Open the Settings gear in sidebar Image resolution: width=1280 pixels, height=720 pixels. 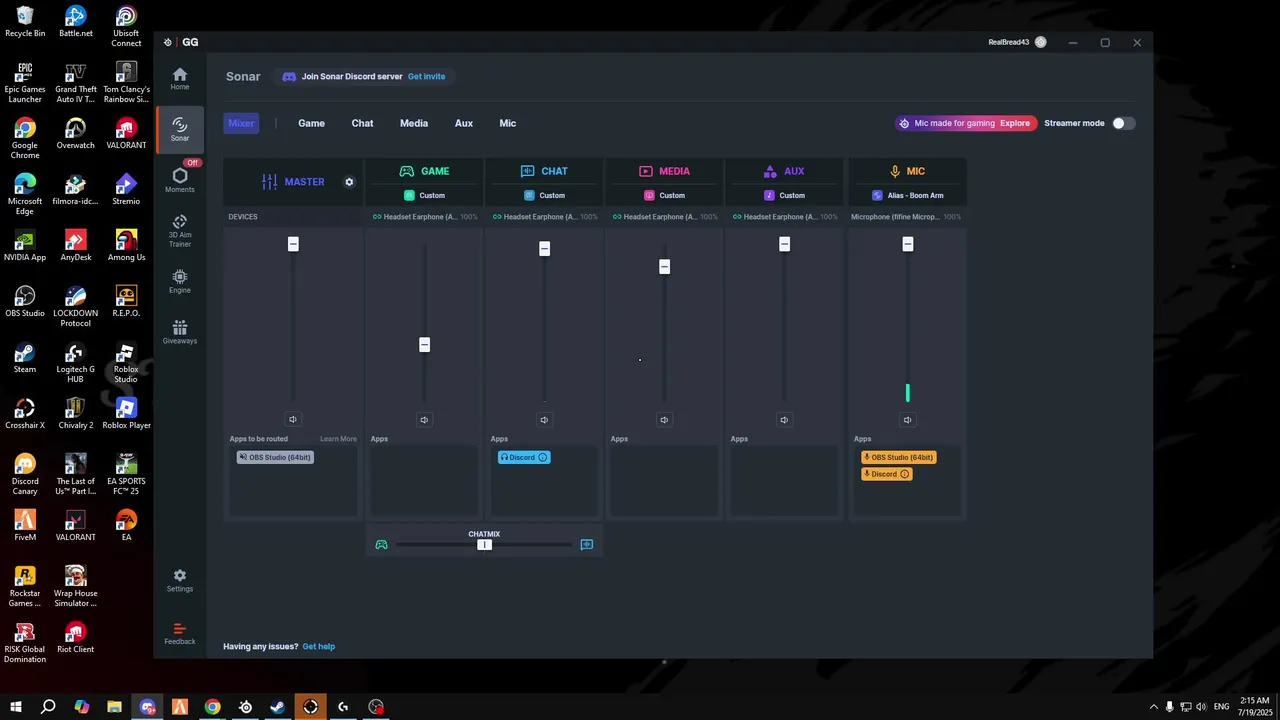(x=180, y=580)
